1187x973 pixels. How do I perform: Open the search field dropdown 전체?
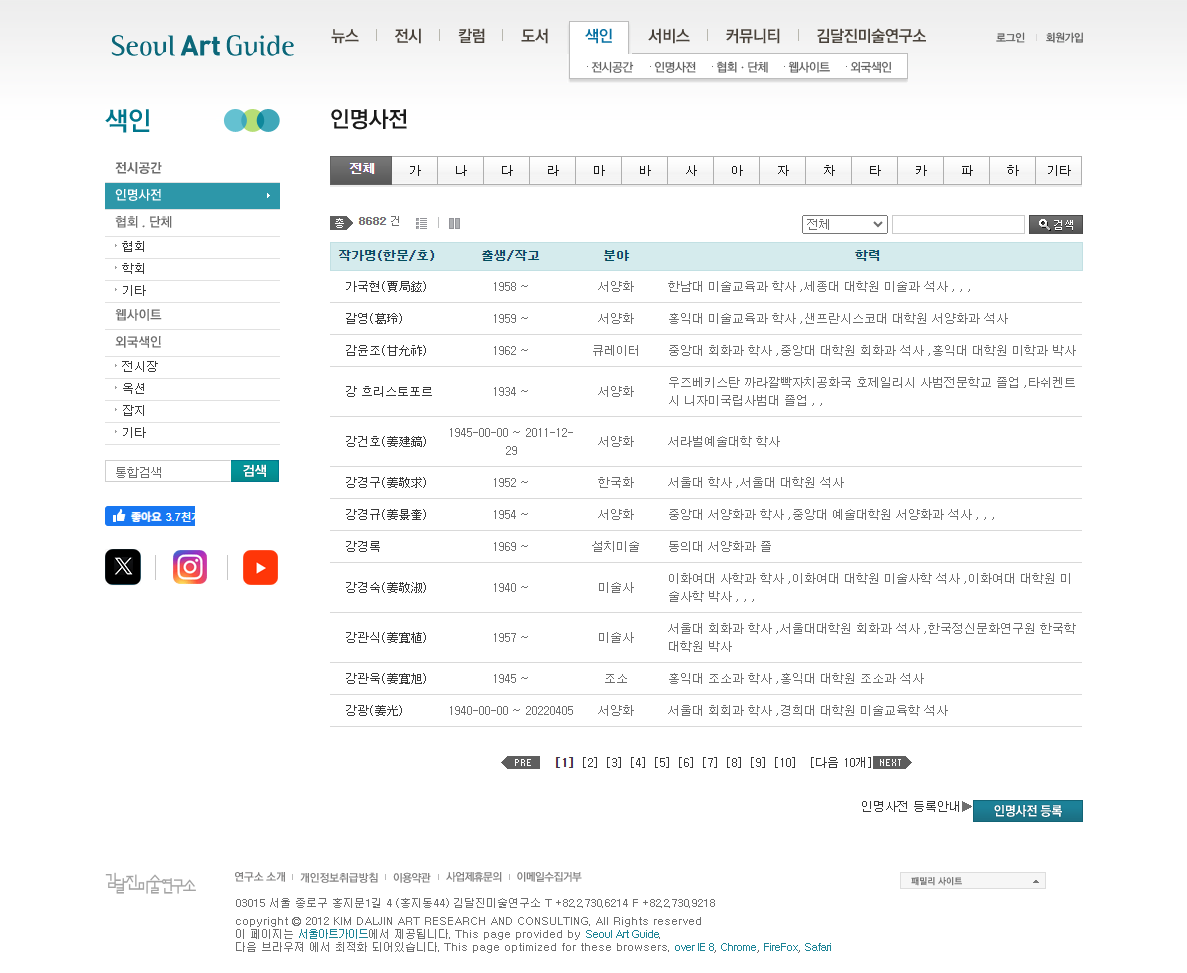[x=844, y=225]
